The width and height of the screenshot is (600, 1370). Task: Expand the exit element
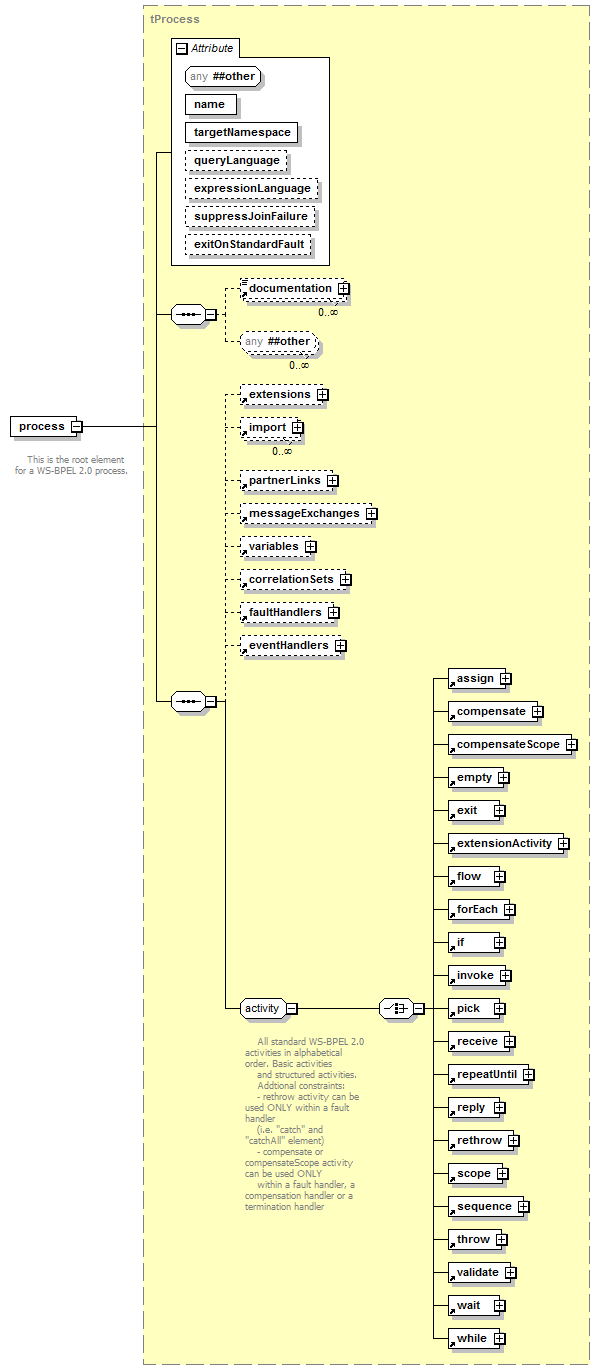point(499,811)
